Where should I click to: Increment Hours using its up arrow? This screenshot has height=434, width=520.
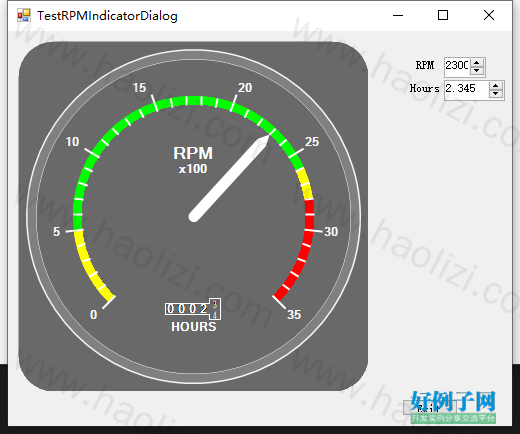(x=496, y=86)
